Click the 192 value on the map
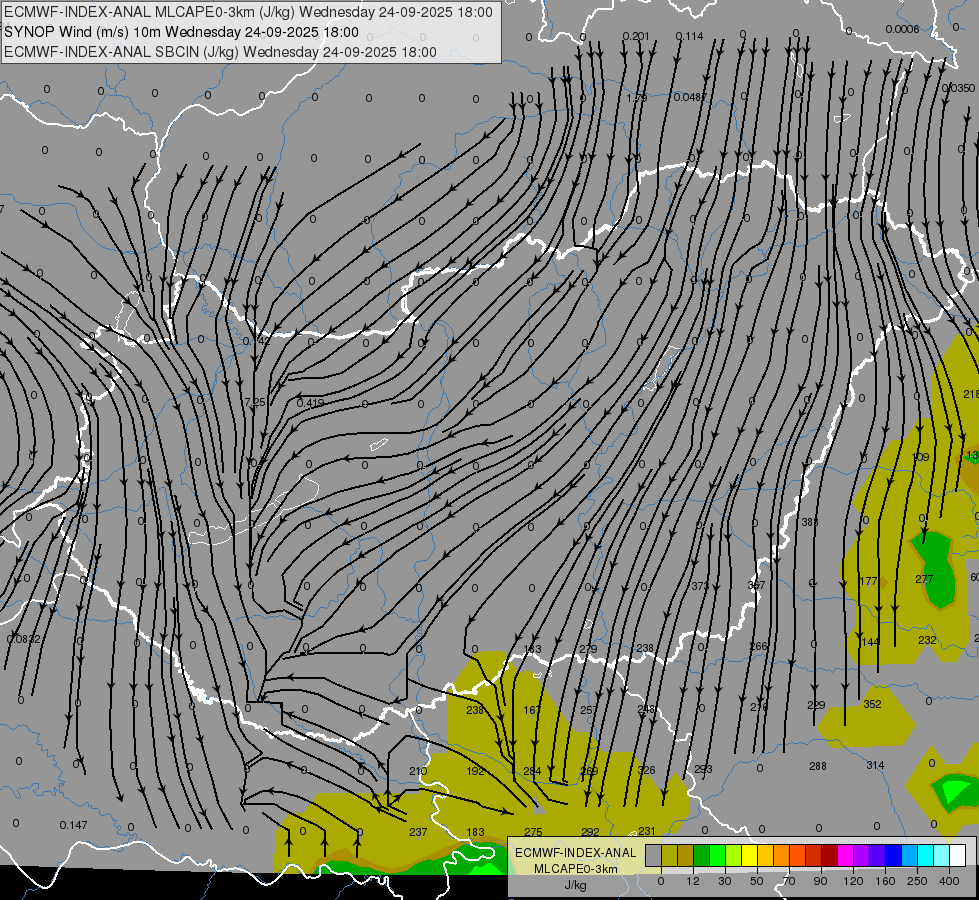 pos(475,771)
